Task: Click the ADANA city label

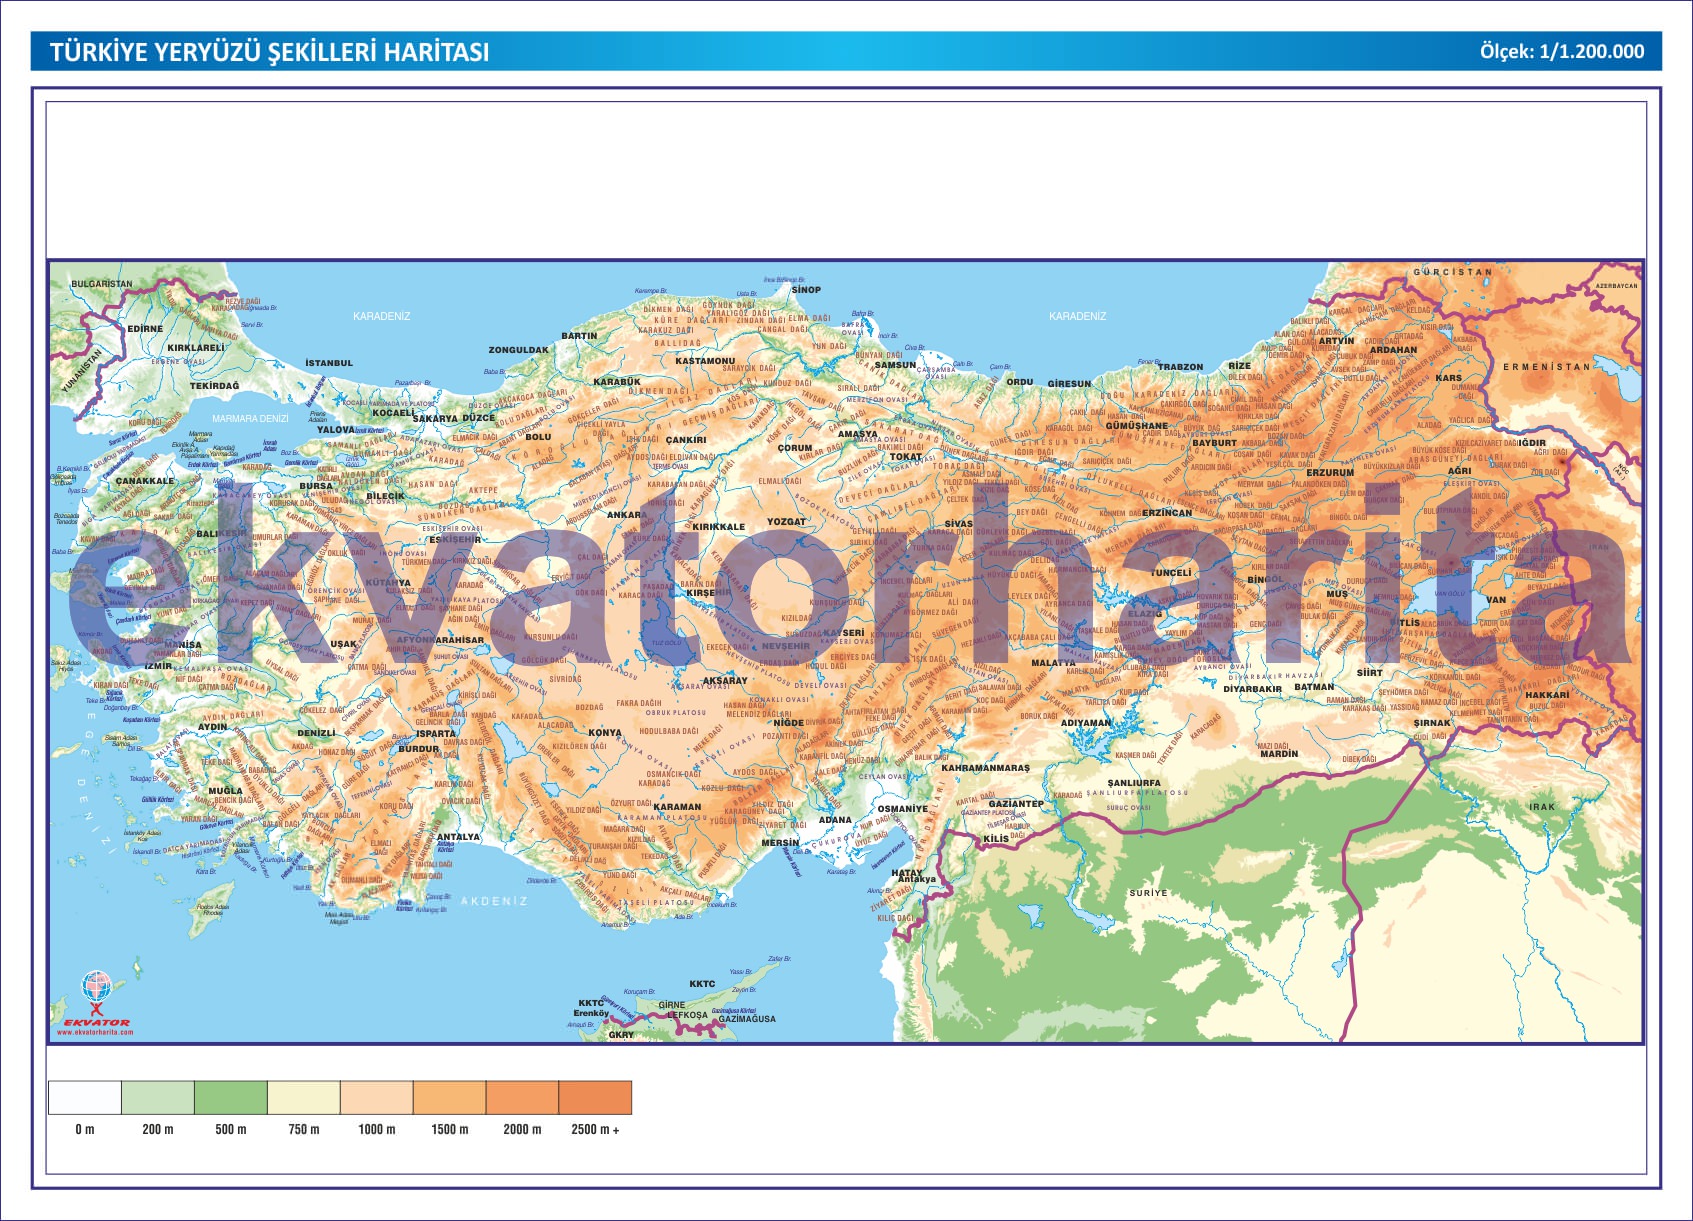Action: pos(835,819)
